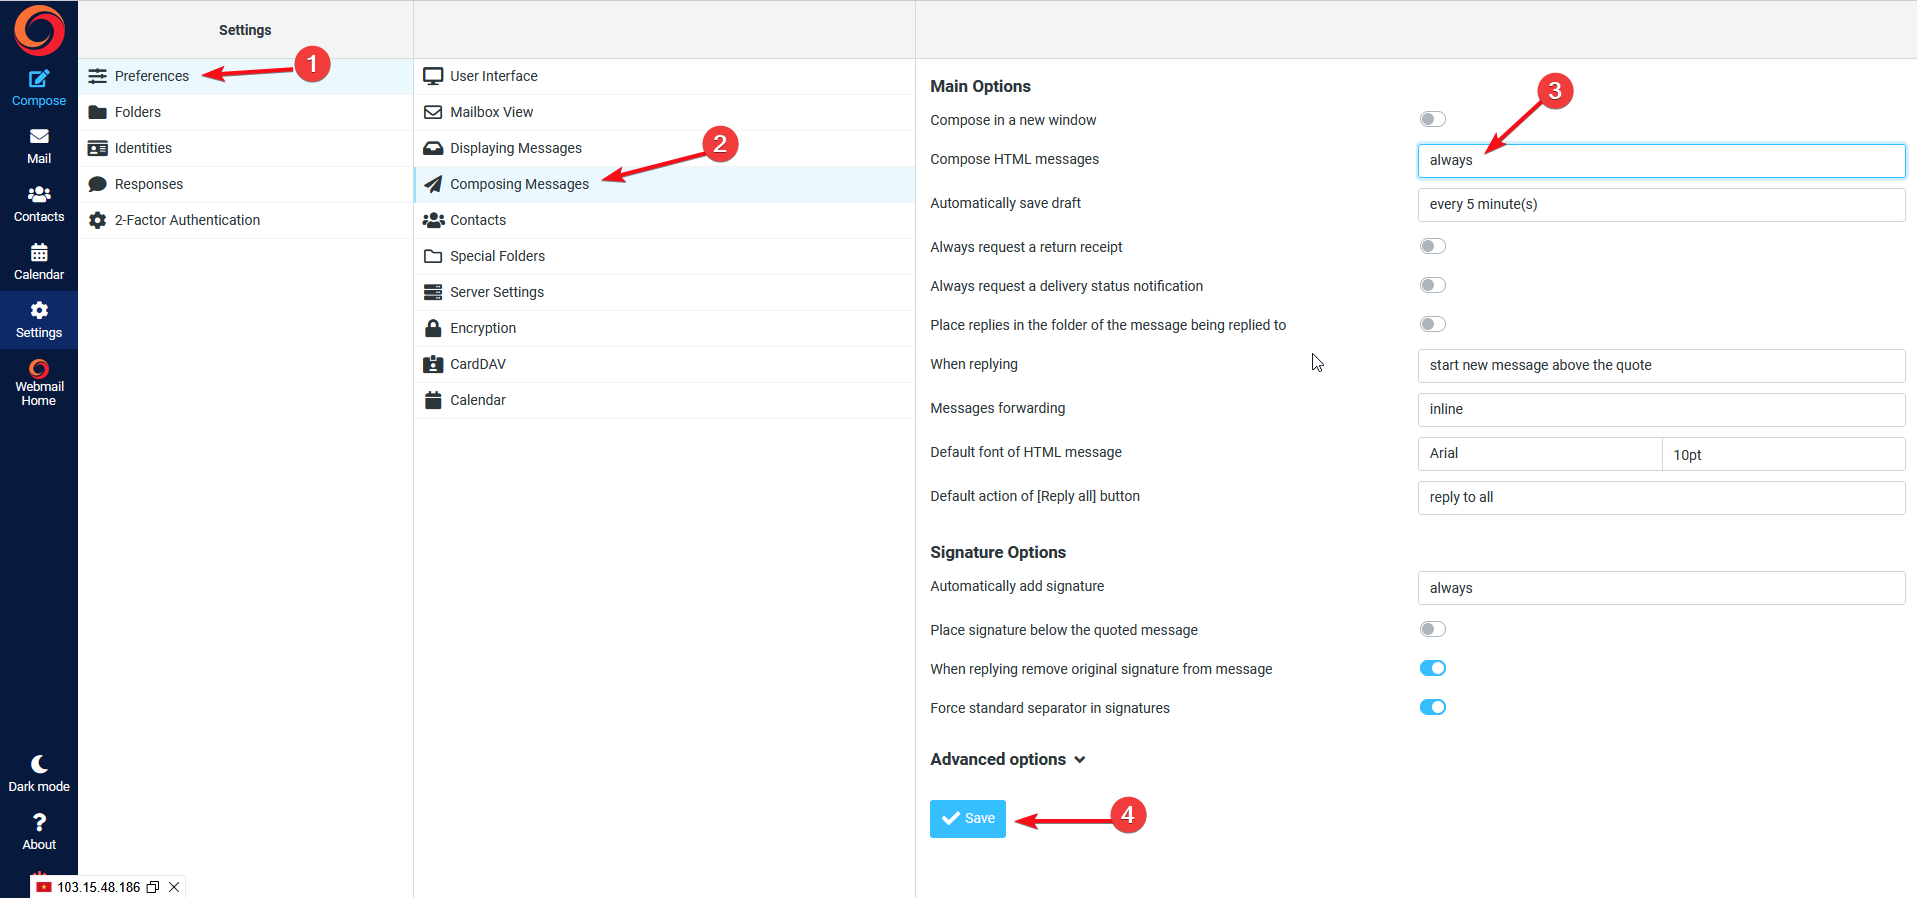Open the When replying dropdown
The width and height of the screenshot is (1917, 898).
(x=1660, y=366)
